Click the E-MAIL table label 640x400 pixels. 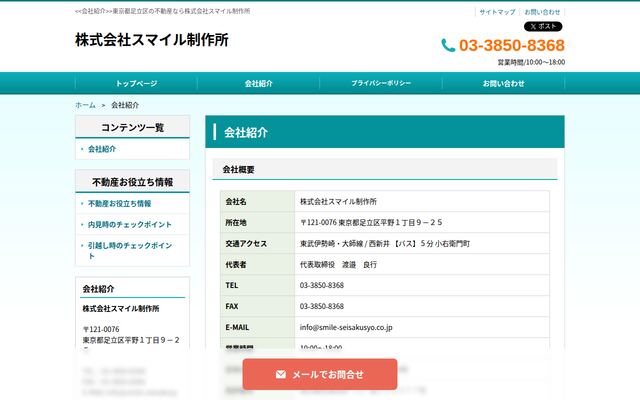pyautogui.click(x=237, y=327)
